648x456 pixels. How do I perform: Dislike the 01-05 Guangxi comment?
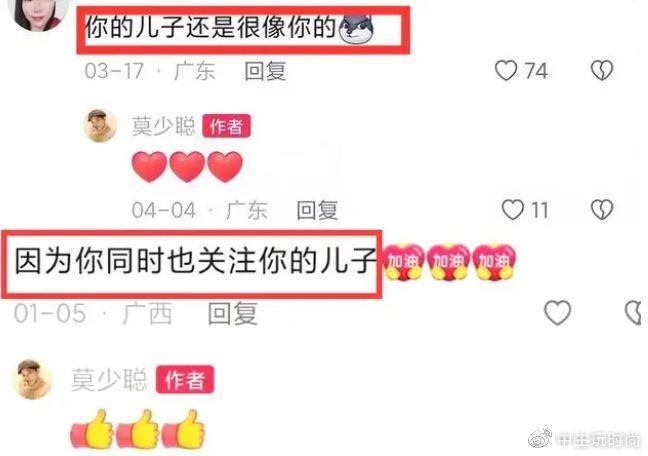(x=634, y=312)
